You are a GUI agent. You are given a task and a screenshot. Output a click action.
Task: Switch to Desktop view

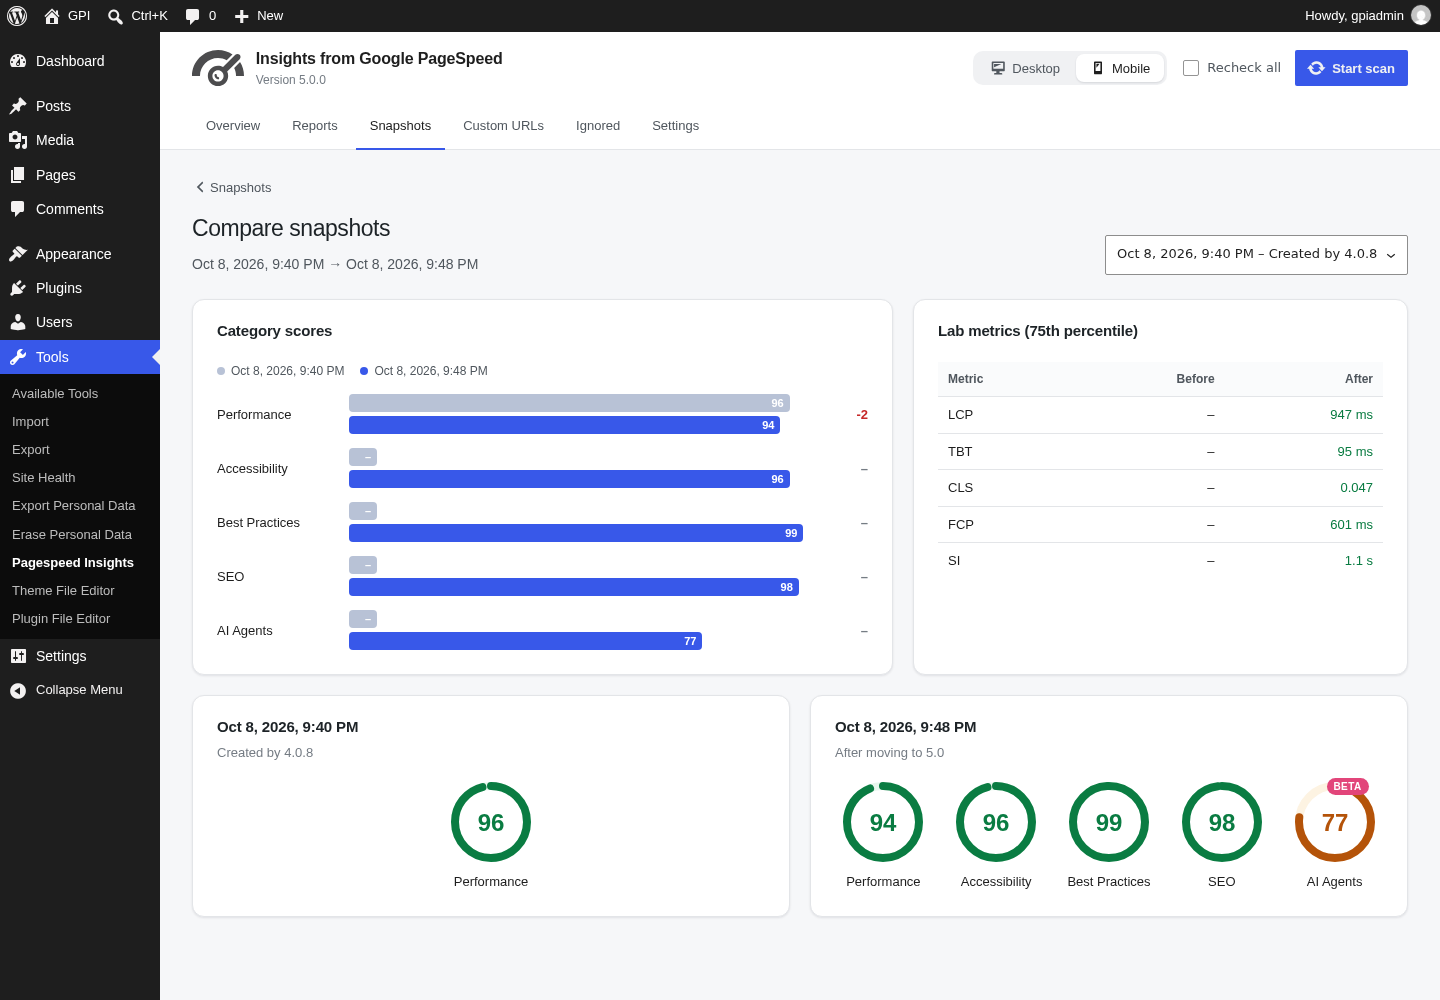click(x=1026, y=68)
